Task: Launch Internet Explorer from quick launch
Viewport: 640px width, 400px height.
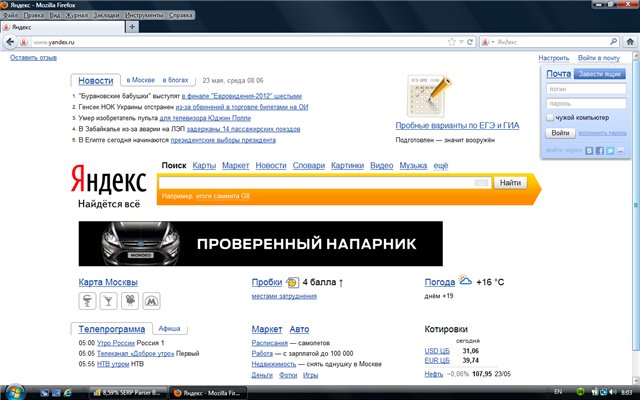Action: (x=68, y=393)
